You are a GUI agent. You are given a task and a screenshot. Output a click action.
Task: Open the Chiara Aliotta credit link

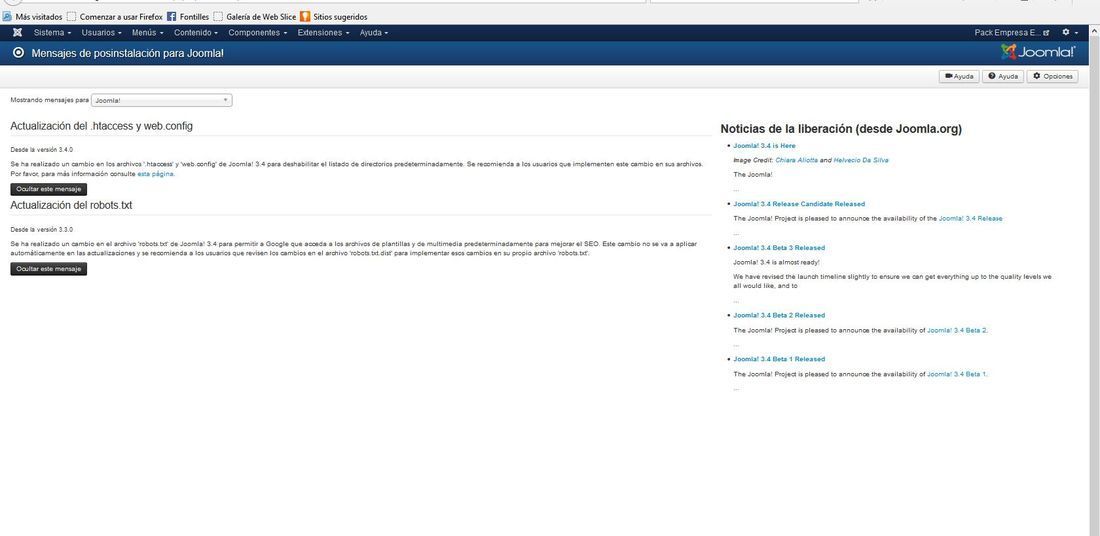[796, 160]
